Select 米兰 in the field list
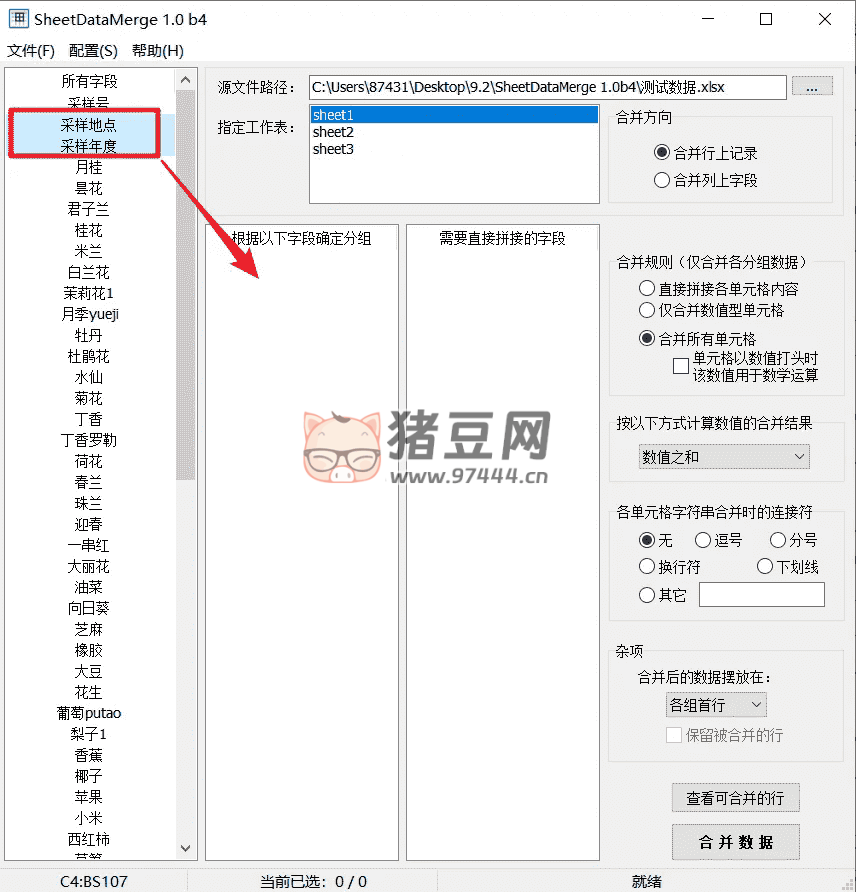The height and width of the screenshot is (892, 856). click(x=89, y=251)
